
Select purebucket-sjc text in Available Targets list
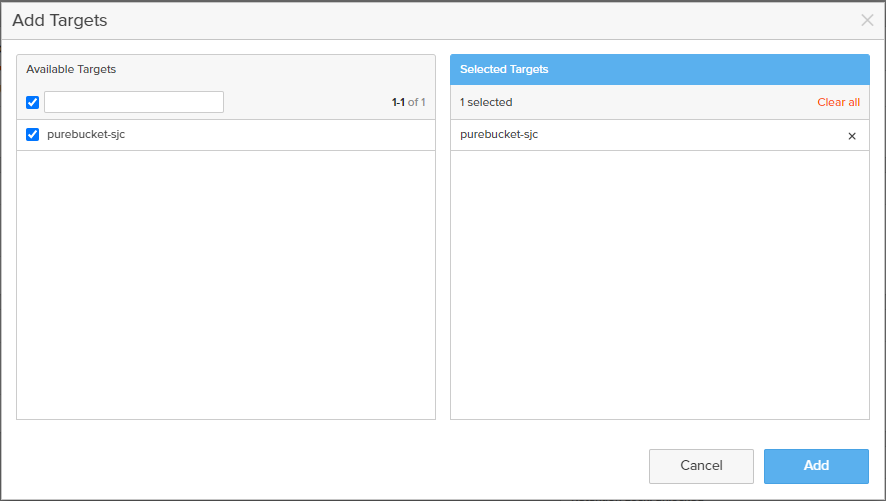tap(86, 134)
